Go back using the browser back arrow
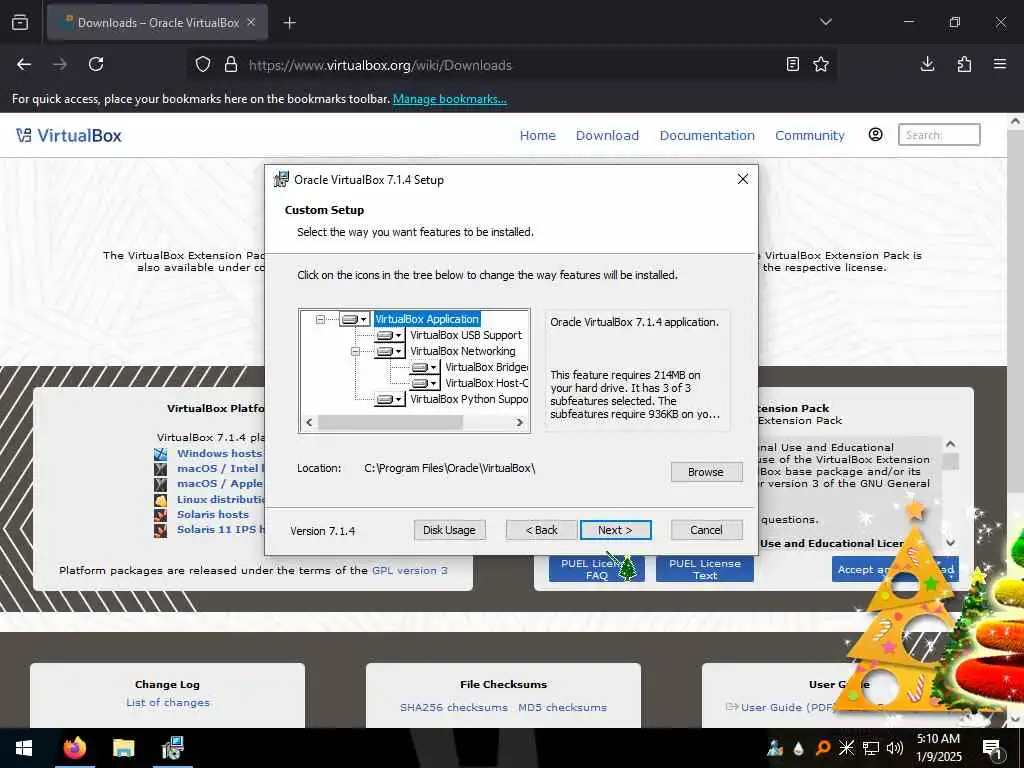1024x768 pixels. (x=24, y=64)
